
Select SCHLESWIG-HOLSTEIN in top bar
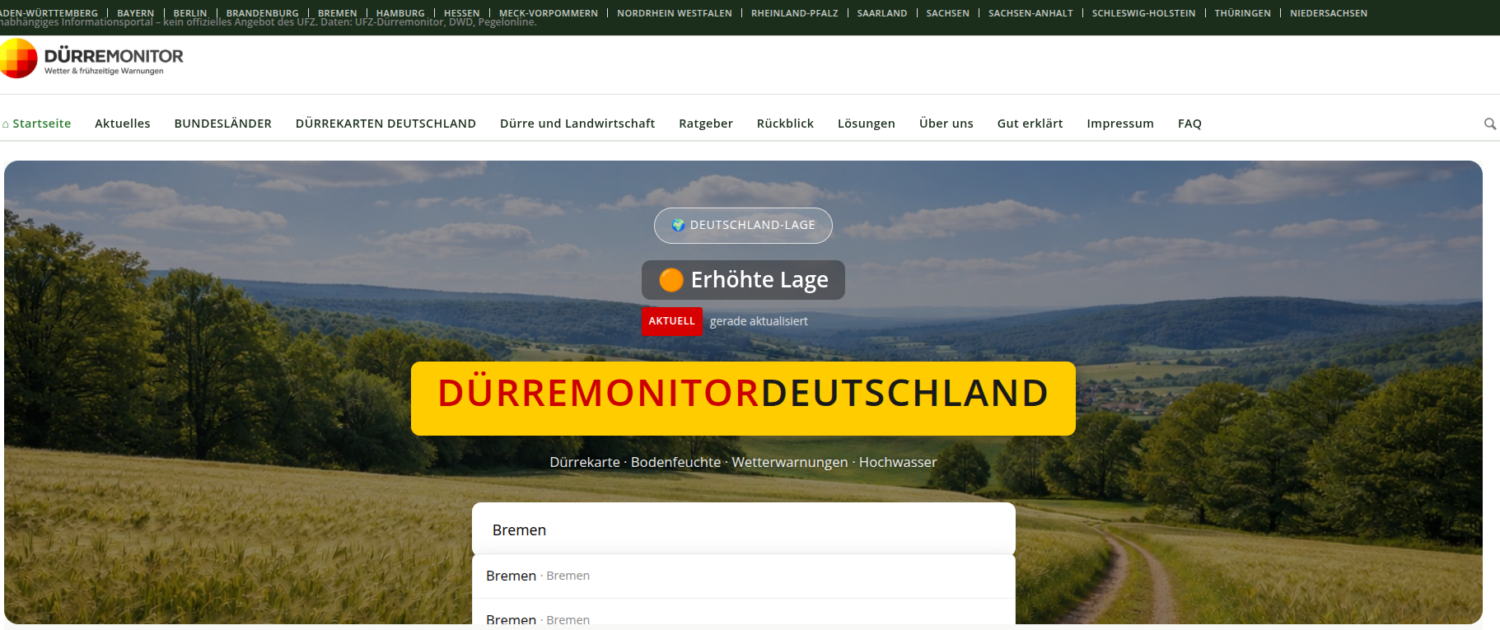pyautogui.click(x=1144, y=13)
